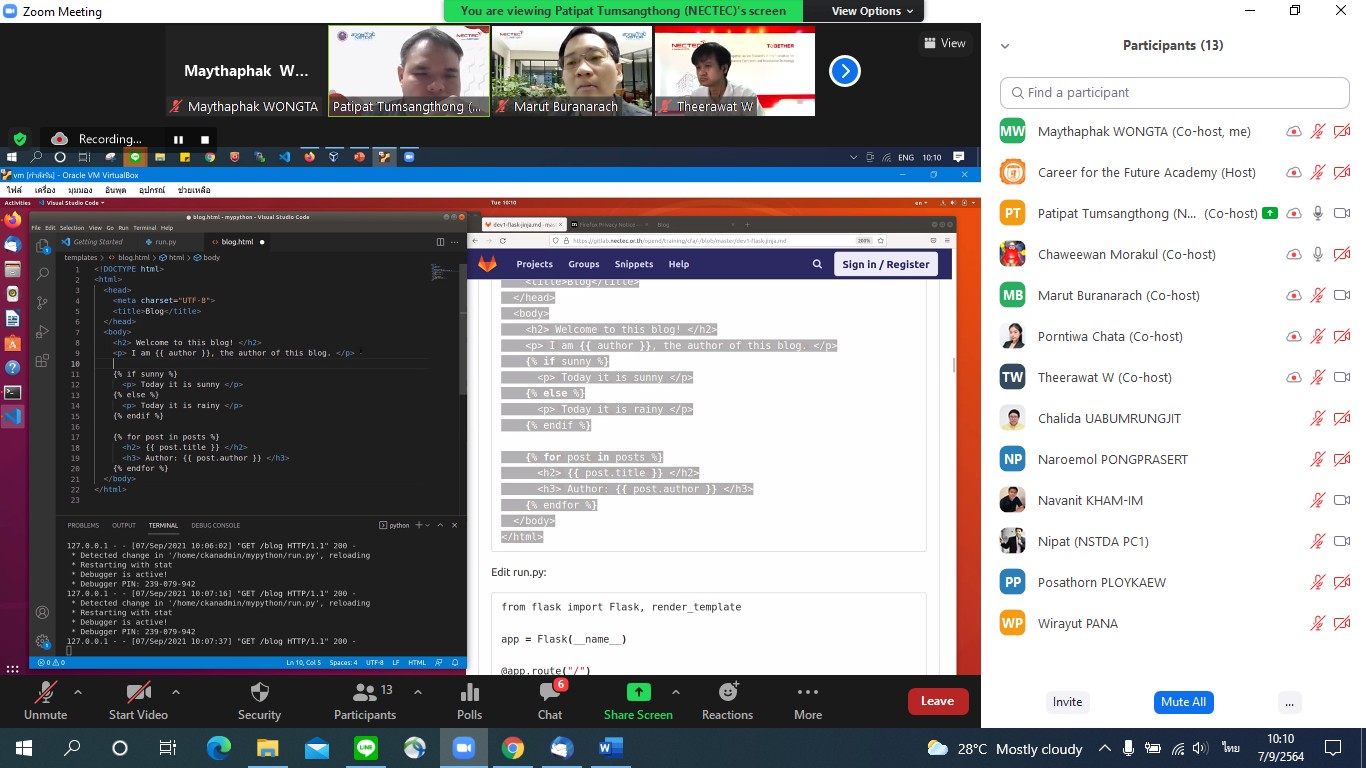The height and width of the screenshot is (768, 1366).
Task: Unmute the microphone
Action: tap(45, 693)
